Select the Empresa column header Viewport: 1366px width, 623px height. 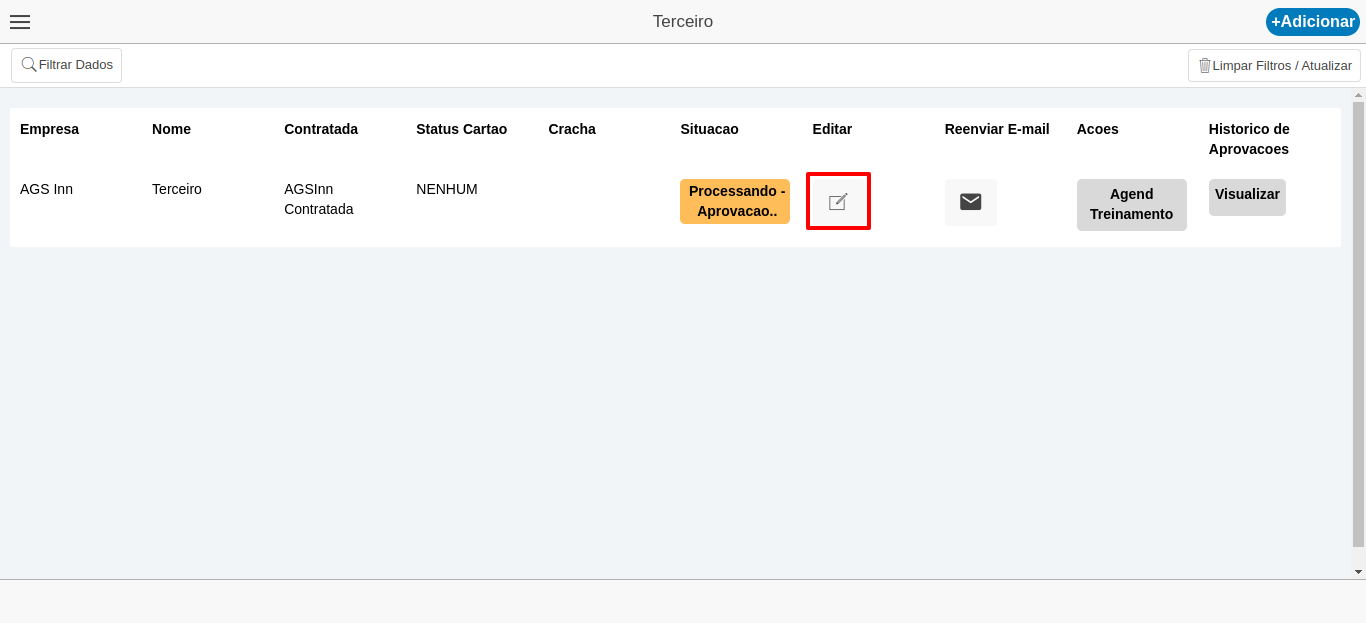click(49, 129)
